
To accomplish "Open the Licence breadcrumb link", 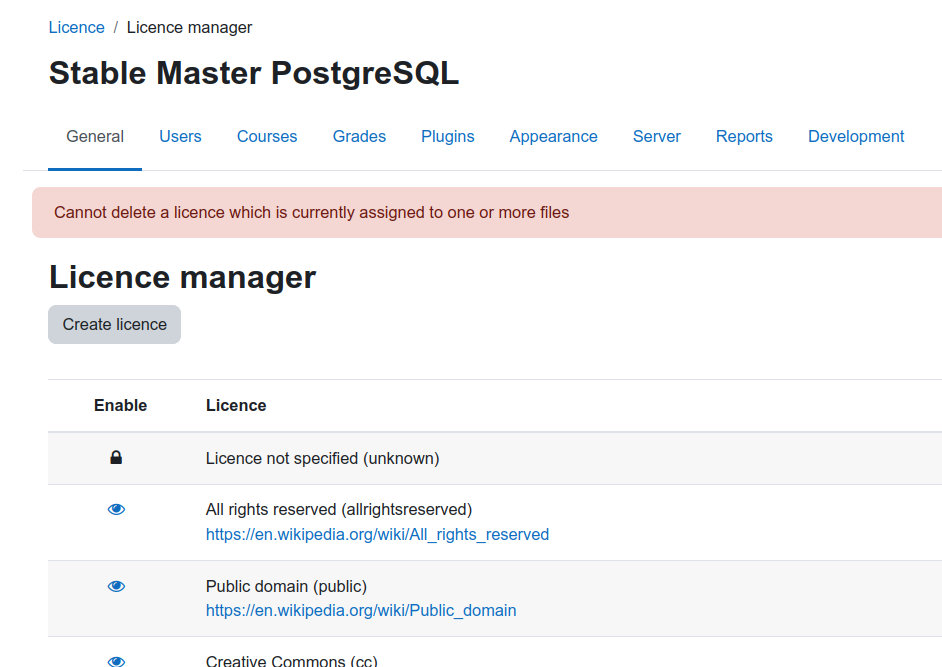I will click(x=76, y=28).
